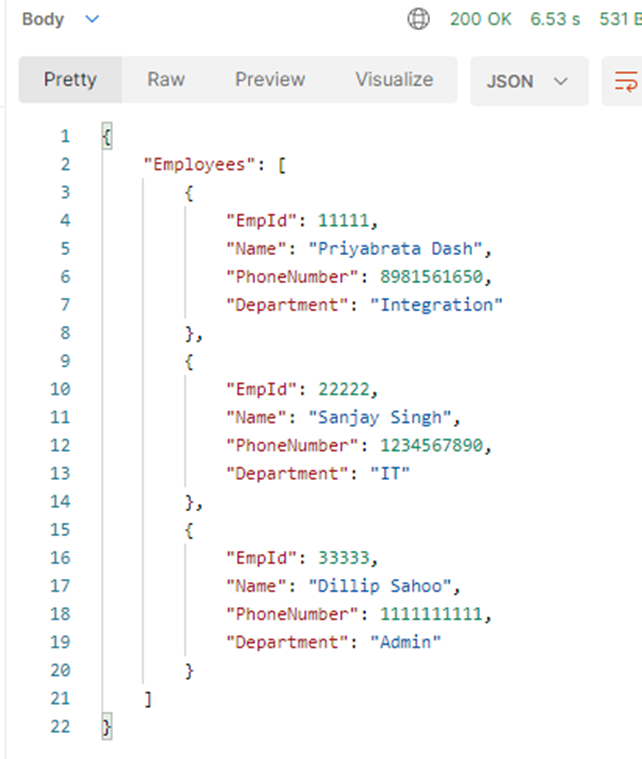Click the name "Dillip Sahoo"
This screenshot has height=759, width=642.
click(x=380, y=586)
